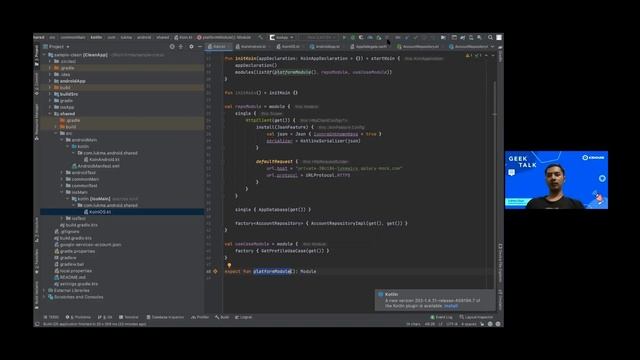The width and height of the screenshot is (640, 360).
Task: Expand the androidApp folder arrow
Action: (50, 81)
